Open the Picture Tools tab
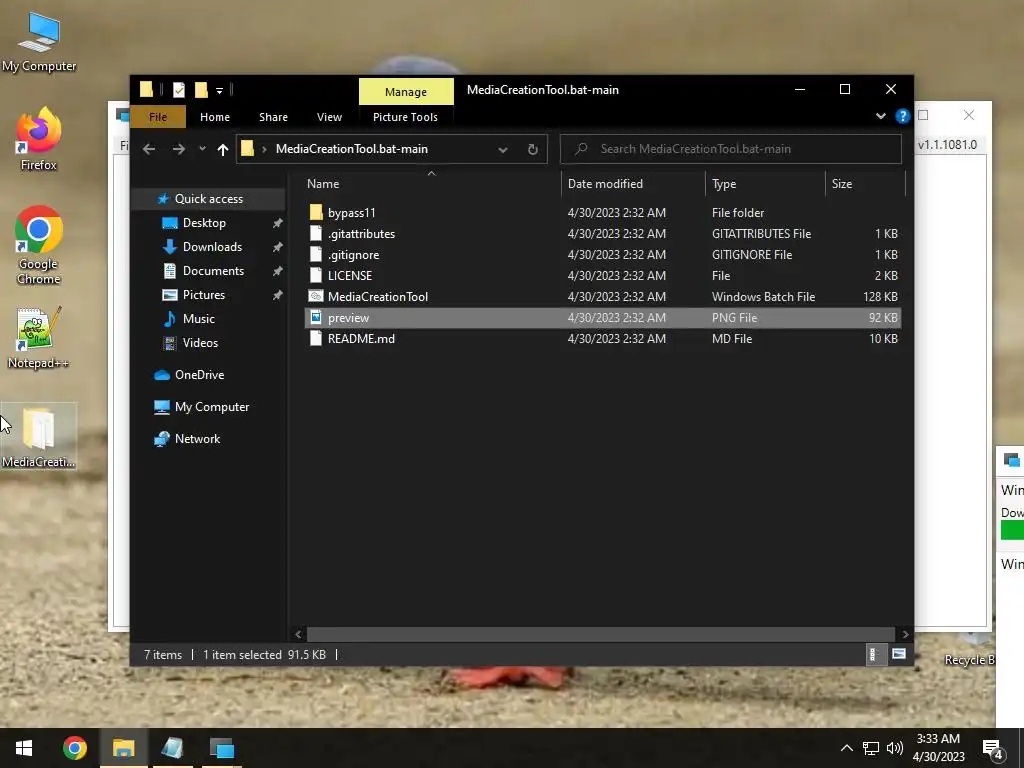This screenshot has width=1024, height=768. pos(406,117)
